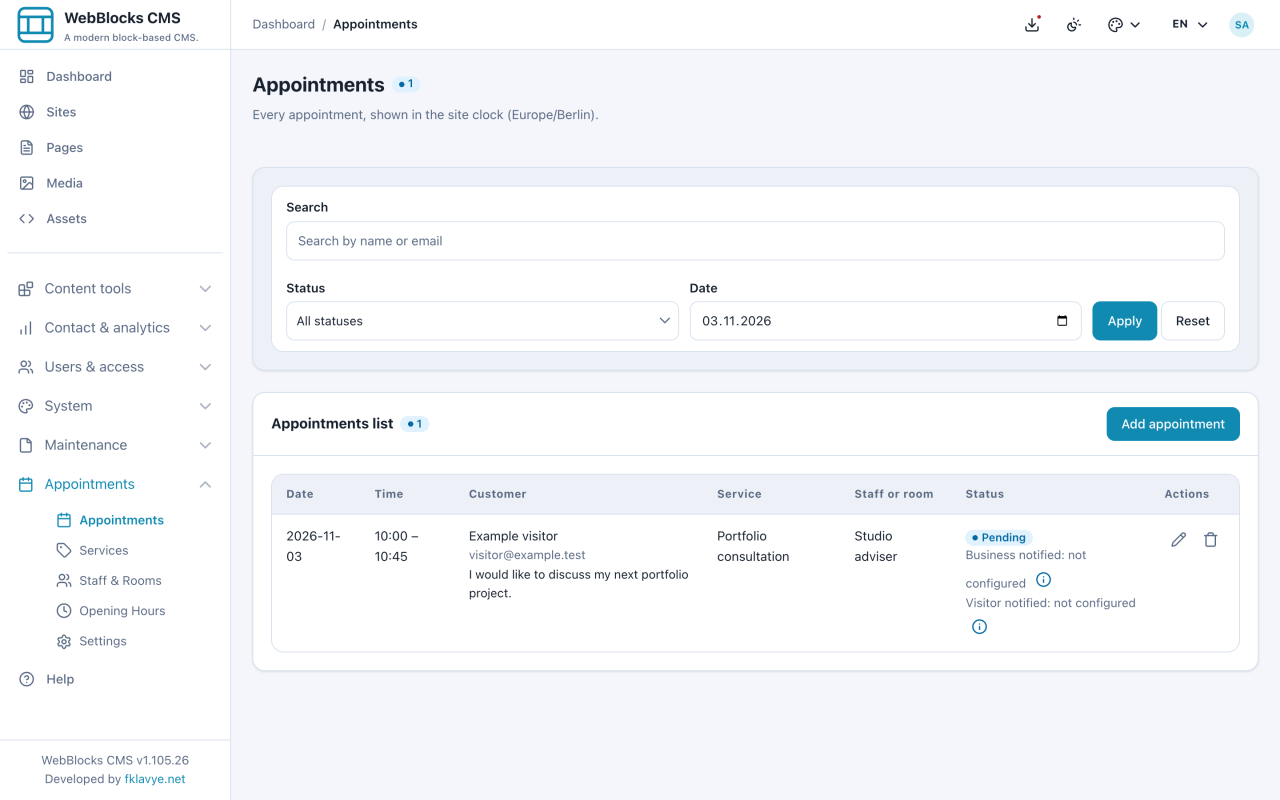Viewport: 1280px width, 800px height.
Task: Toggle the dark mode icon in header
Action: tap(1074, 24)
